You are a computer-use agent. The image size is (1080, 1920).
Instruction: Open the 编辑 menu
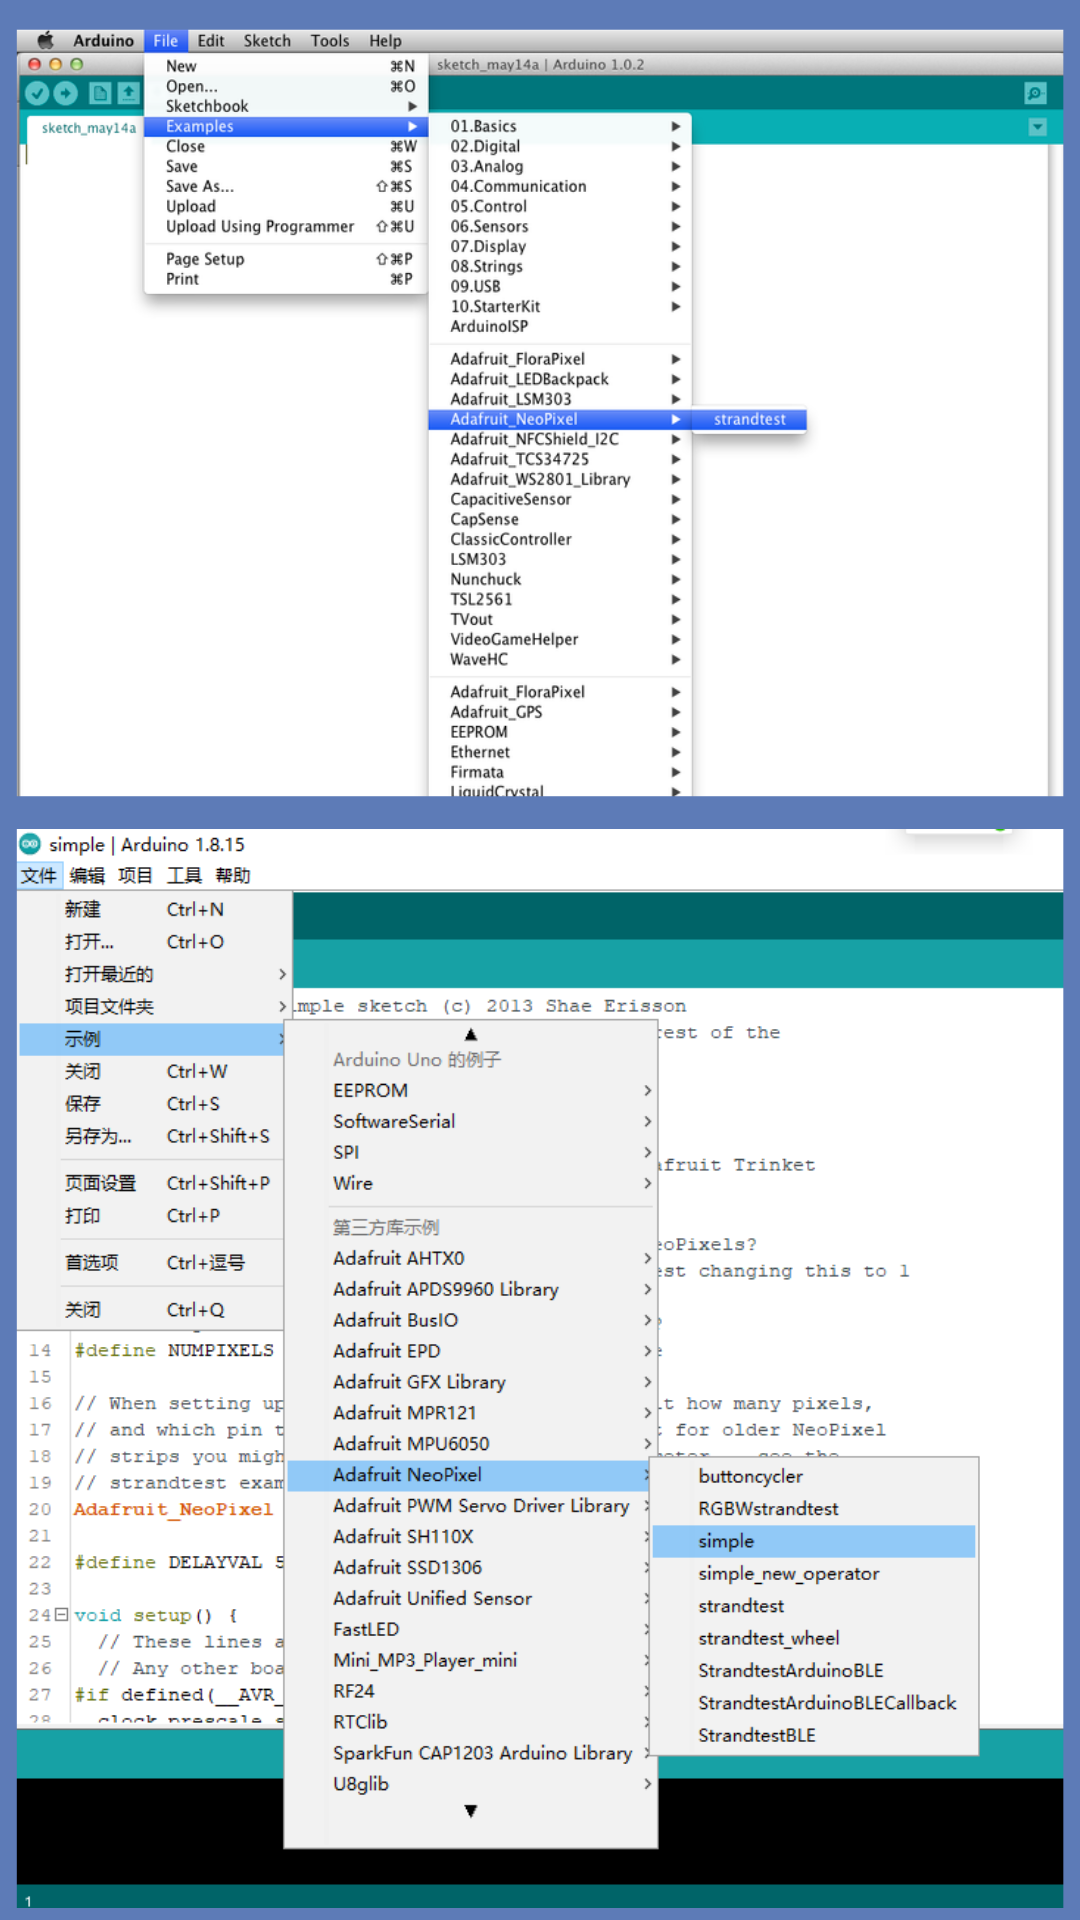[87, 876]
